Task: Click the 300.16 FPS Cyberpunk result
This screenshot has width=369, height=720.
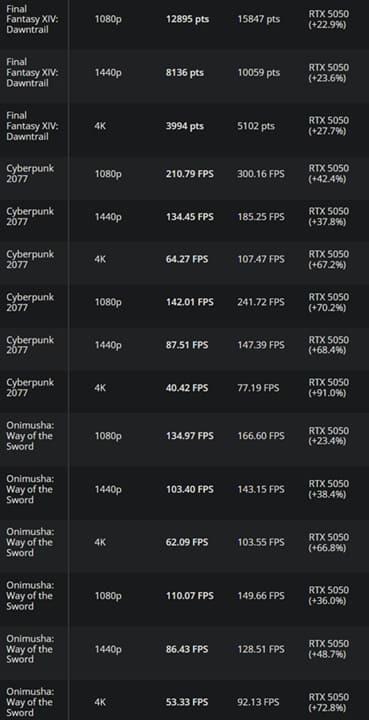Action: pos(261,174)
